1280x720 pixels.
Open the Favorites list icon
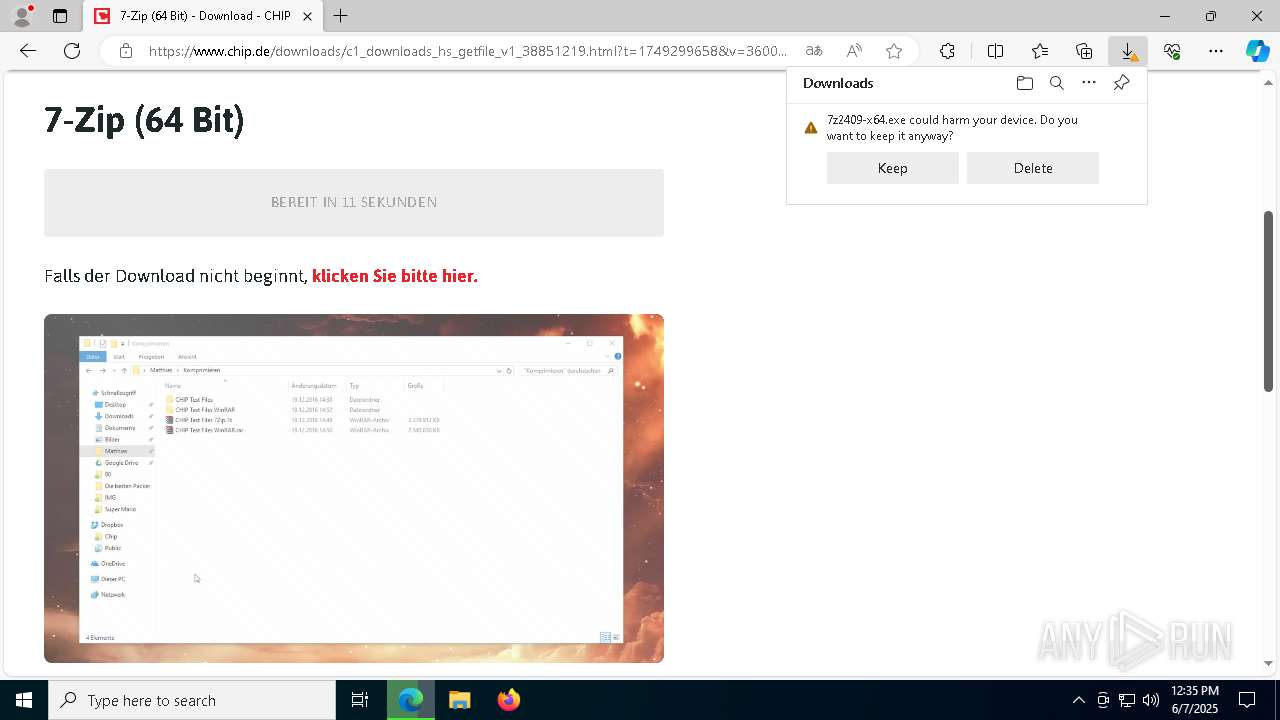tap(1040, 51)
